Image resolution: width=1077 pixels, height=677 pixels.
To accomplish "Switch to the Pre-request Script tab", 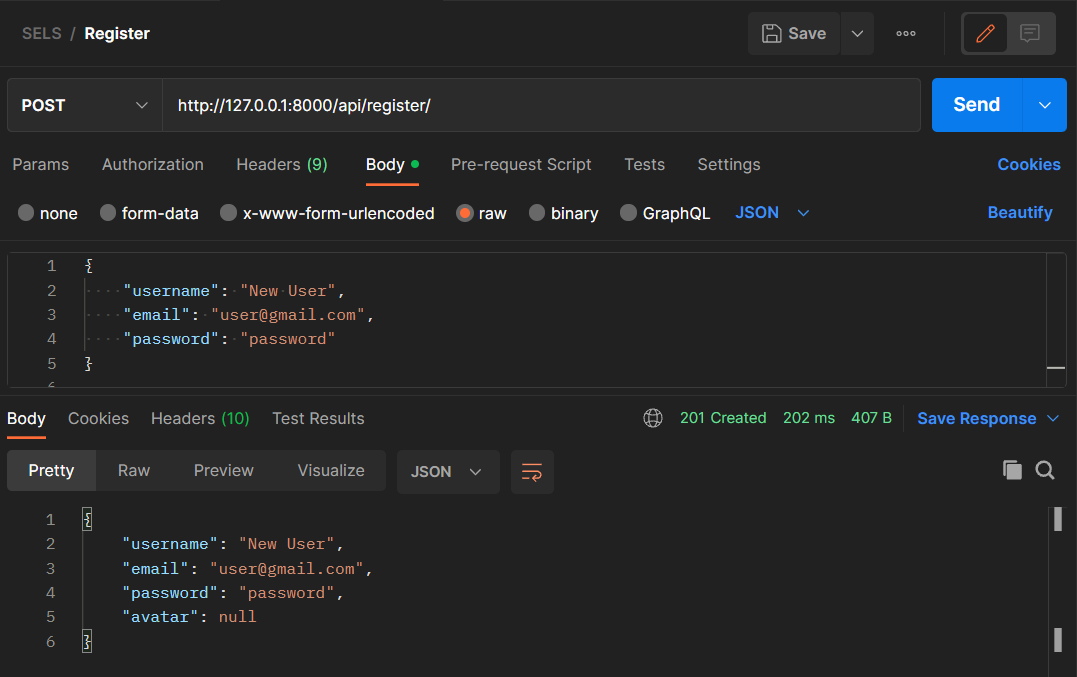I will point(521,164).
